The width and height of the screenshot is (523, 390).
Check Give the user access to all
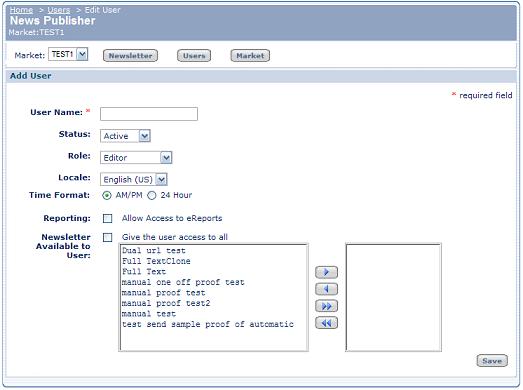[x=107, y=238]
